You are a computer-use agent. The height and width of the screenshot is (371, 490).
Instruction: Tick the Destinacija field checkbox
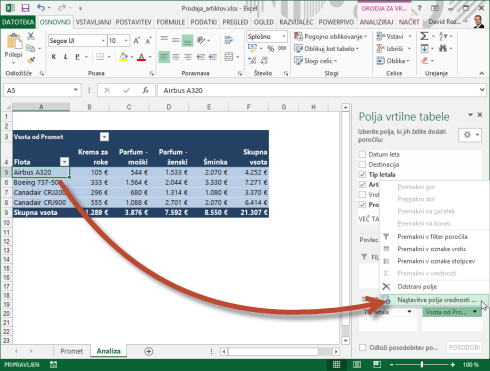pos(362,164)
